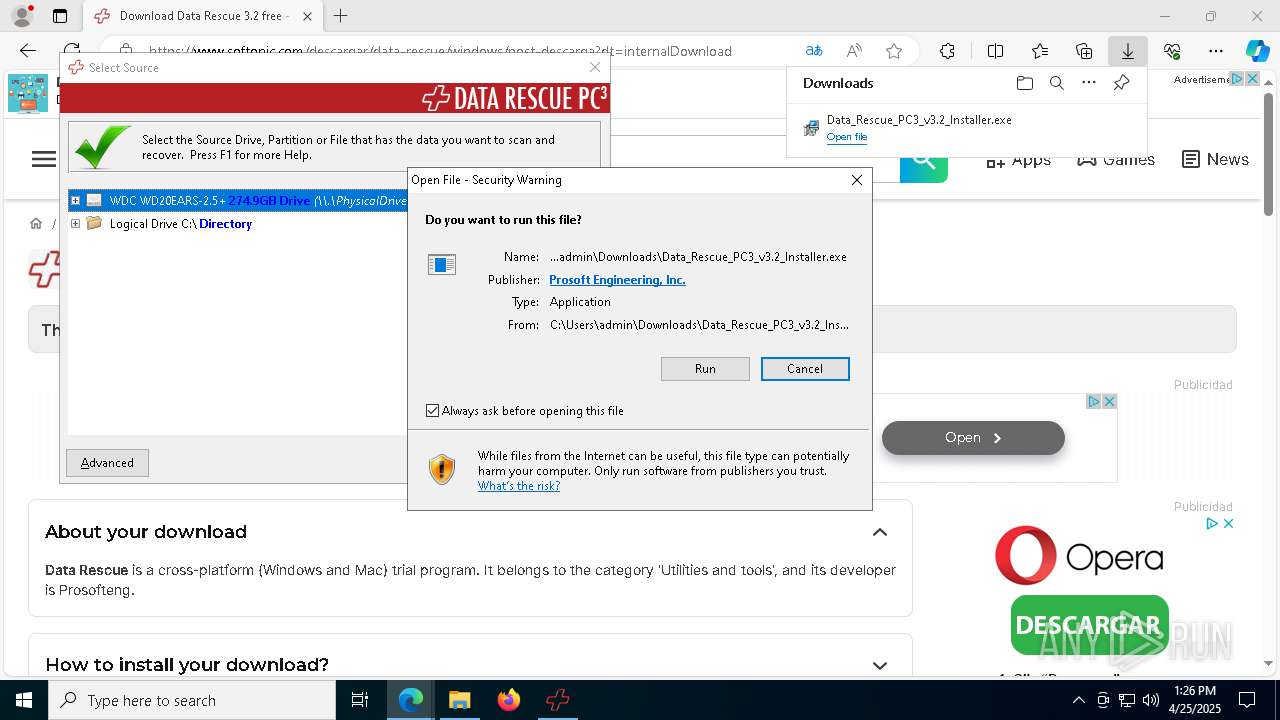Close the Opera advertisement with X
The image size is (1280, 720).
[1229, 523]
